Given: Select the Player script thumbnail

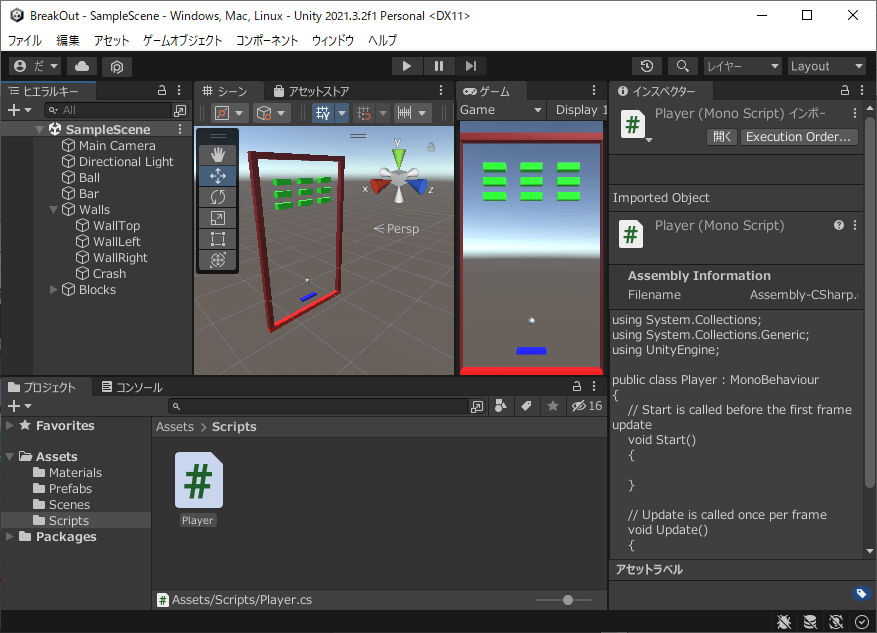Looking at the screenshot, I should pyautogui.click(x=199, y=480).
